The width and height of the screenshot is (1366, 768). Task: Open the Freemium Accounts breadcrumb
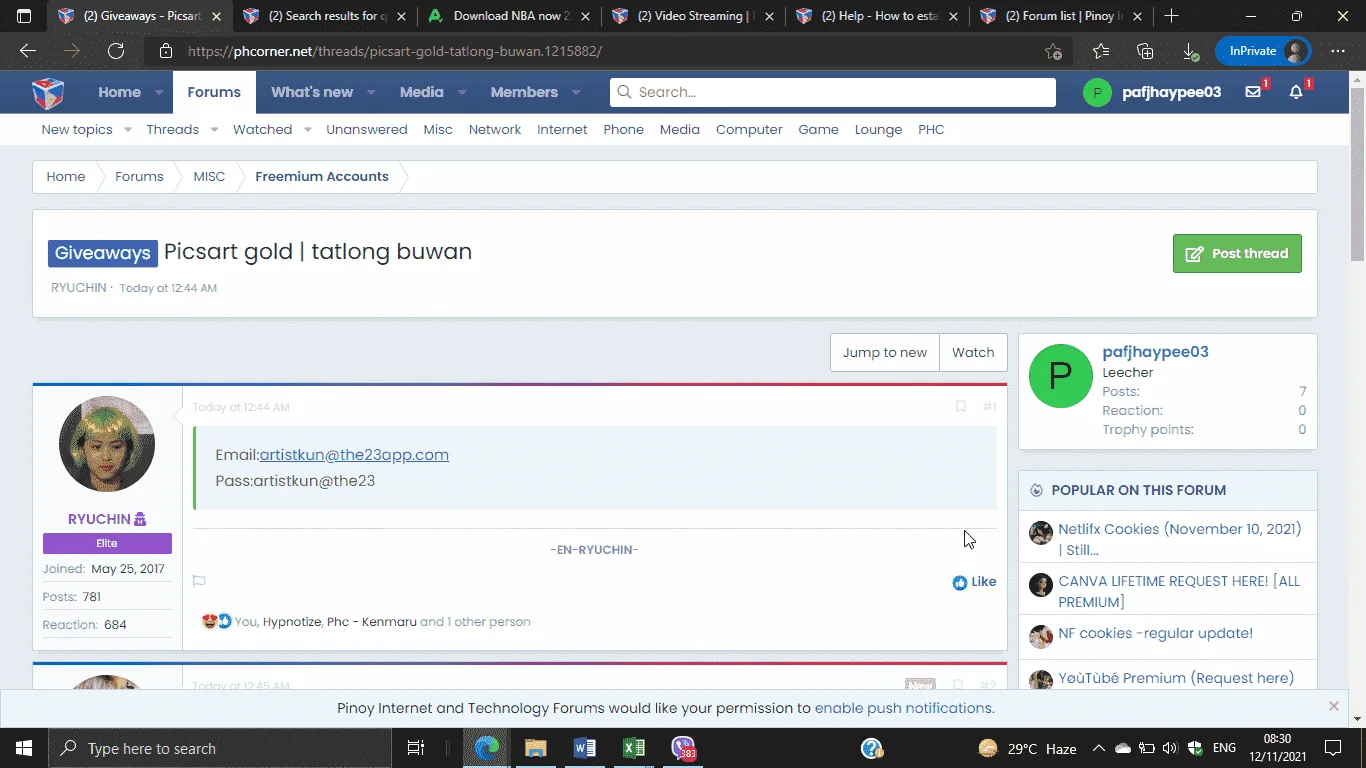pos(322,177)
